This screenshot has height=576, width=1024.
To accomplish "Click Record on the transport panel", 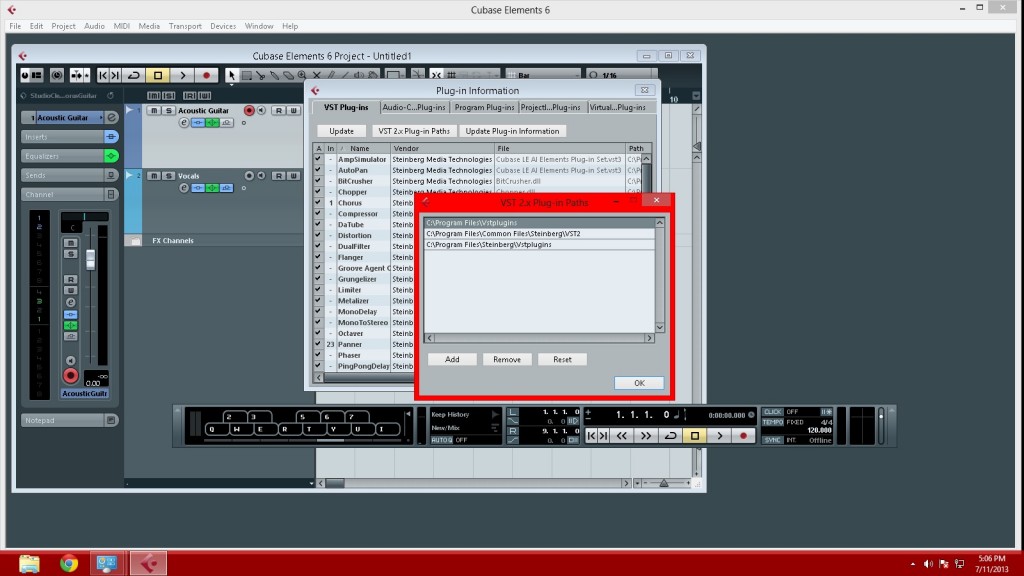I will pos(743,436).
